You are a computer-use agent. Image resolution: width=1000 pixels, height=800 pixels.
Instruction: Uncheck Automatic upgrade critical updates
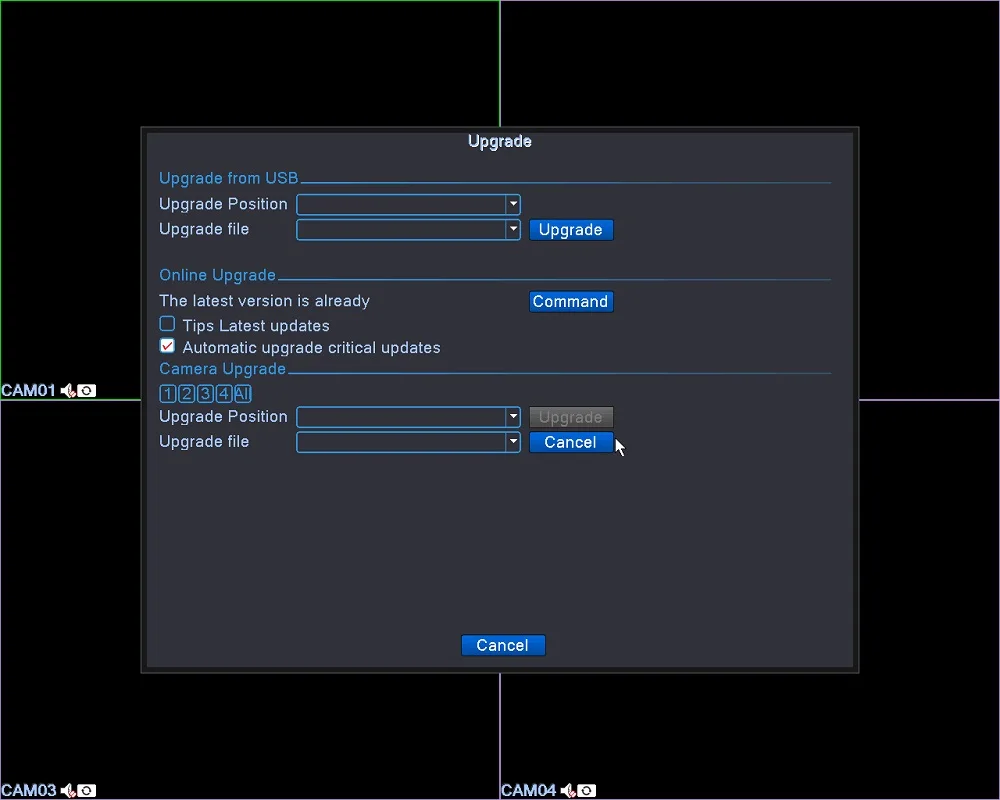[167, 346]
